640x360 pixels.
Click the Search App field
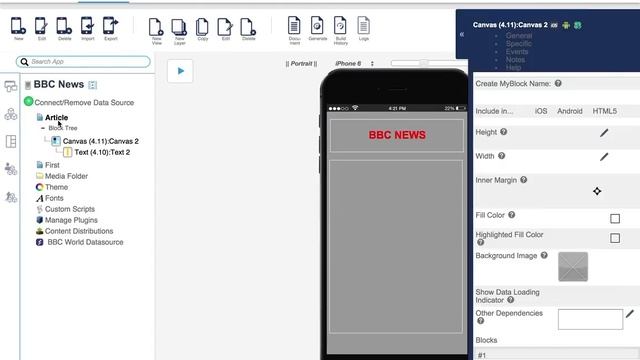(x=83, y=62)
